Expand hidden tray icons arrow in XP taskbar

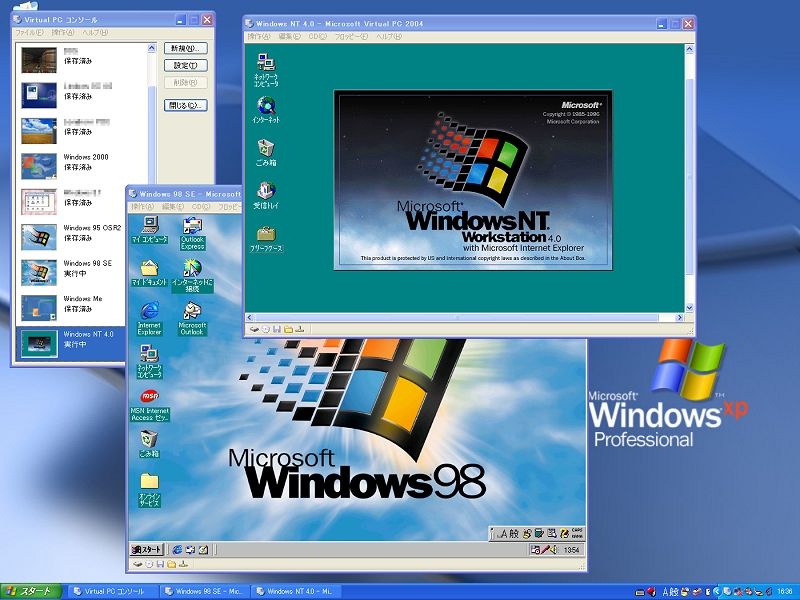[x=715, y=592]
